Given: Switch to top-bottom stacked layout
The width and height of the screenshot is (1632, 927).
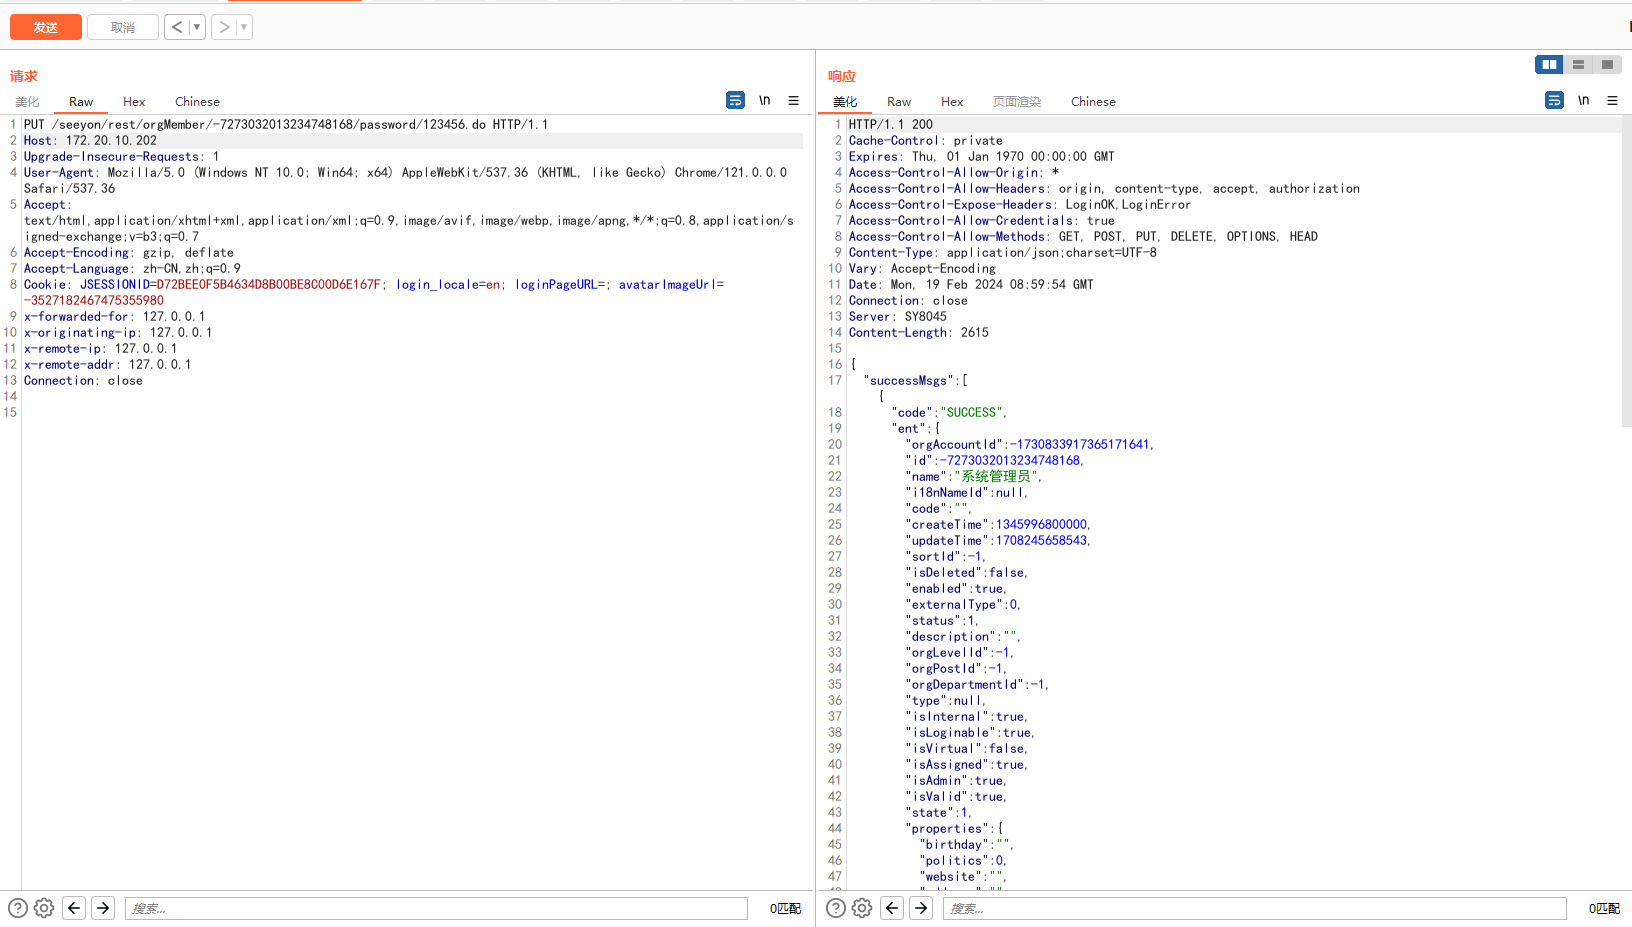Looking at the screenshot, I should click(x=1578, y=64).
